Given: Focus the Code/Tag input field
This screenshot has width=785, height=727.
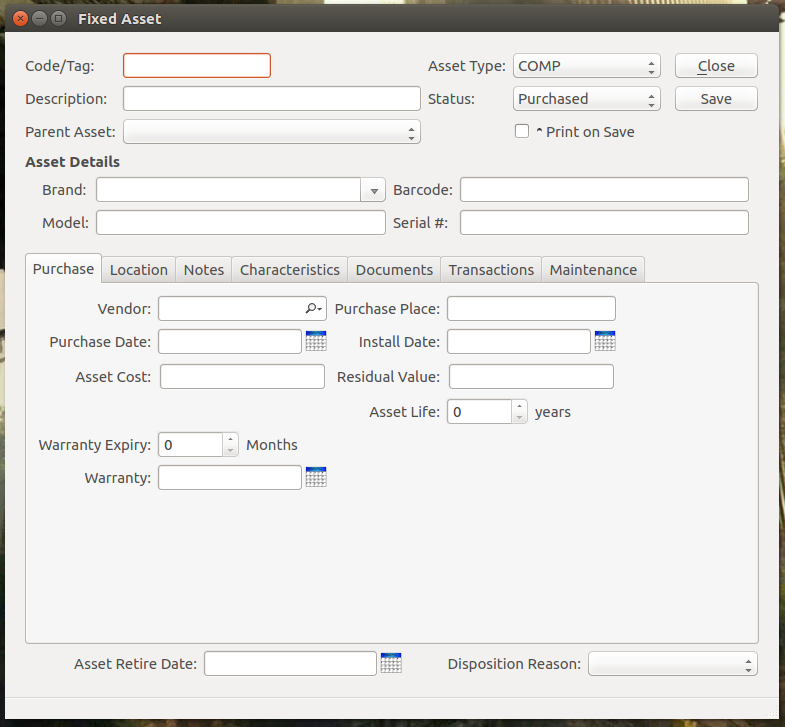Looking at the screenshot, I should 197,66.
